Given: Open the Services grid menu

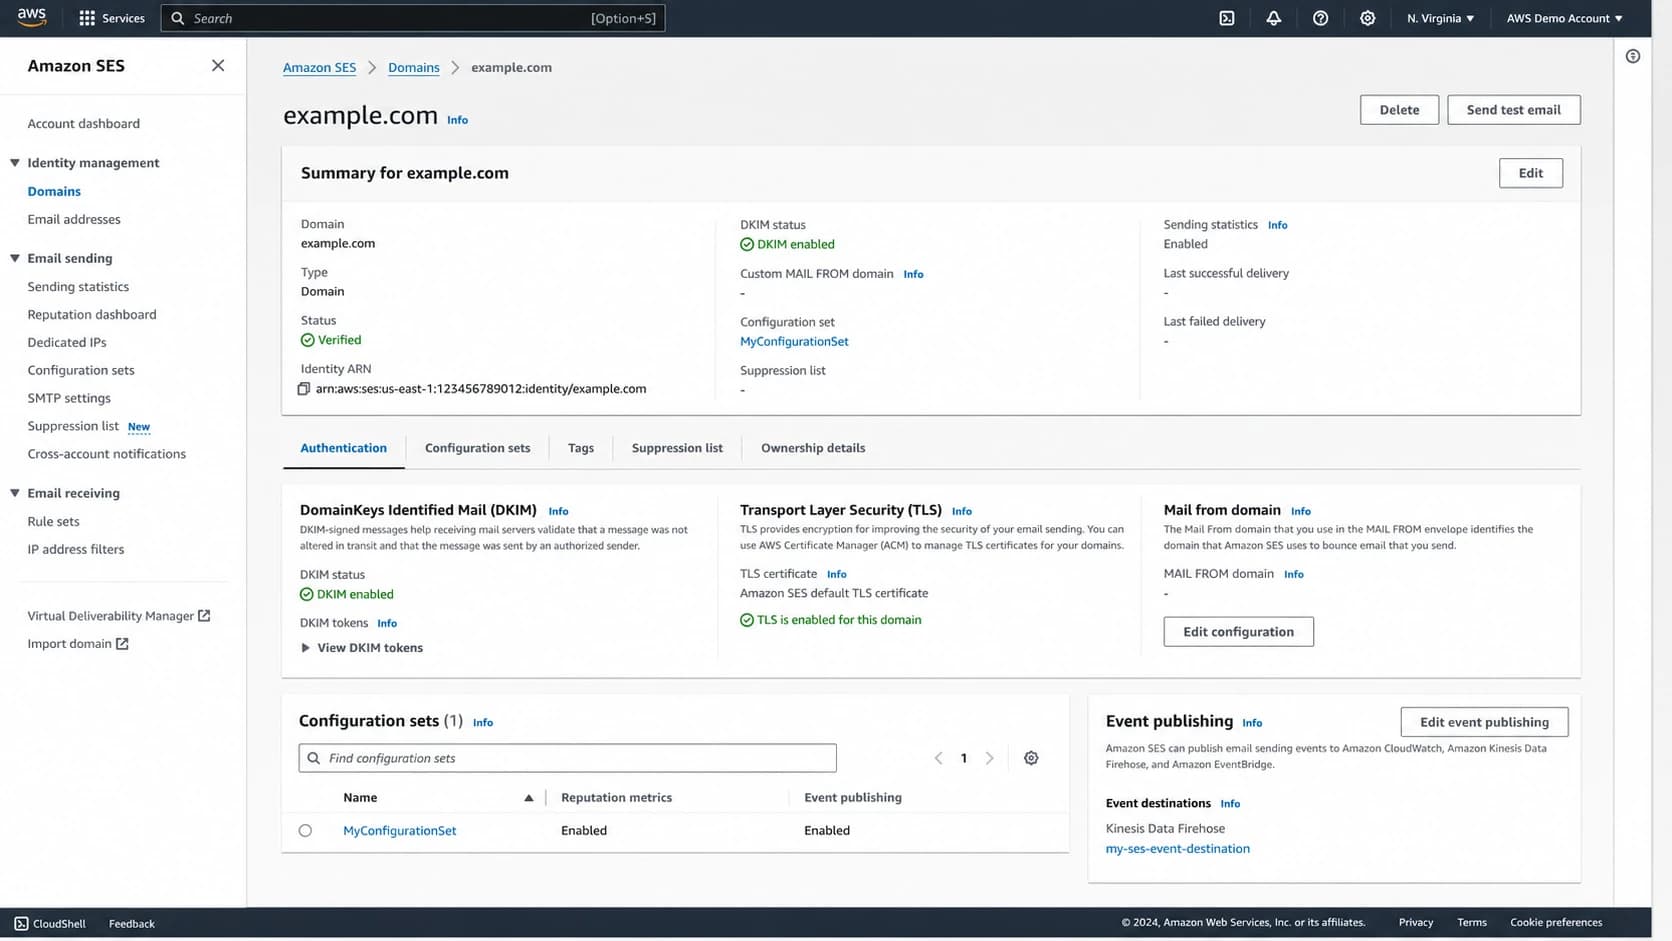Looking at the screenshot, I should 112,18.
